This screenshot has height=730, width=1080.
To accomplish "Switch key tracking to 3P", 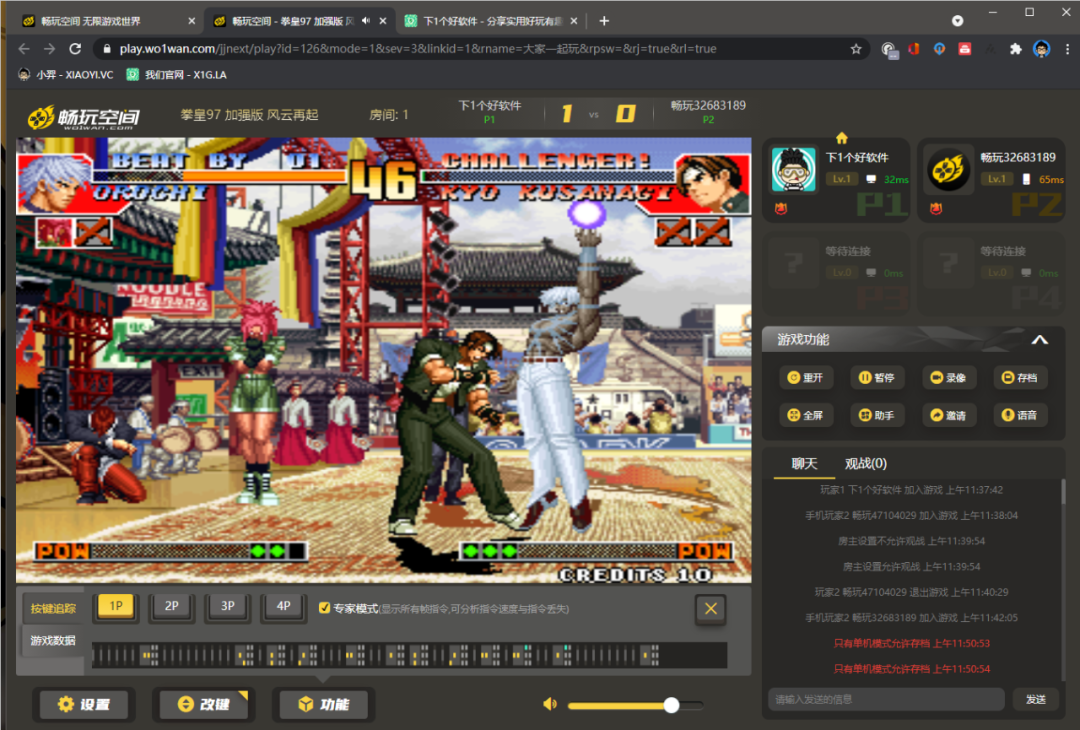I will click(227, 606).
